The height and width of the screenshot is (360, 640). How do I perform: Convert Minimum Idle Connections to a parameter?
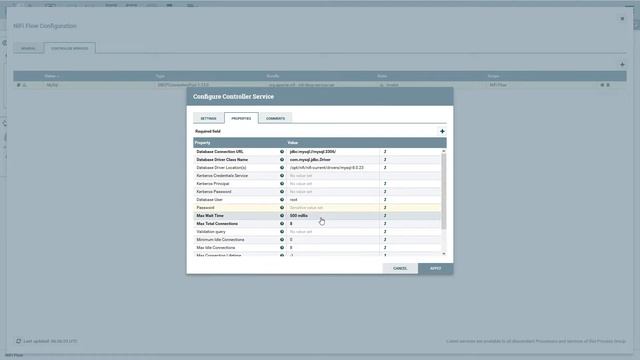(x=385, y=240)
